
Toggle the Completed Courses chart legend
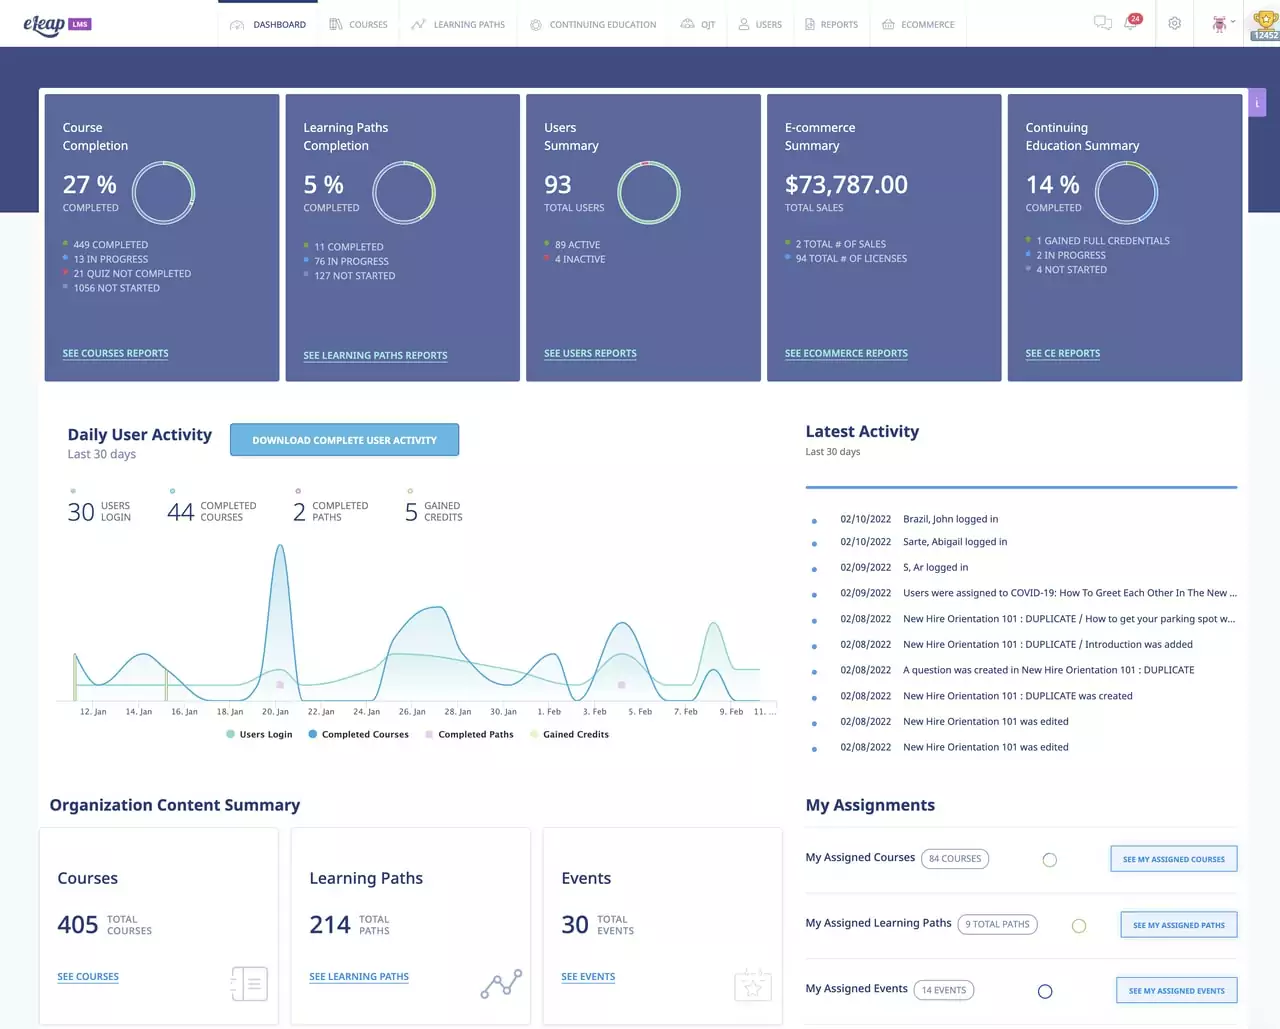358,734
